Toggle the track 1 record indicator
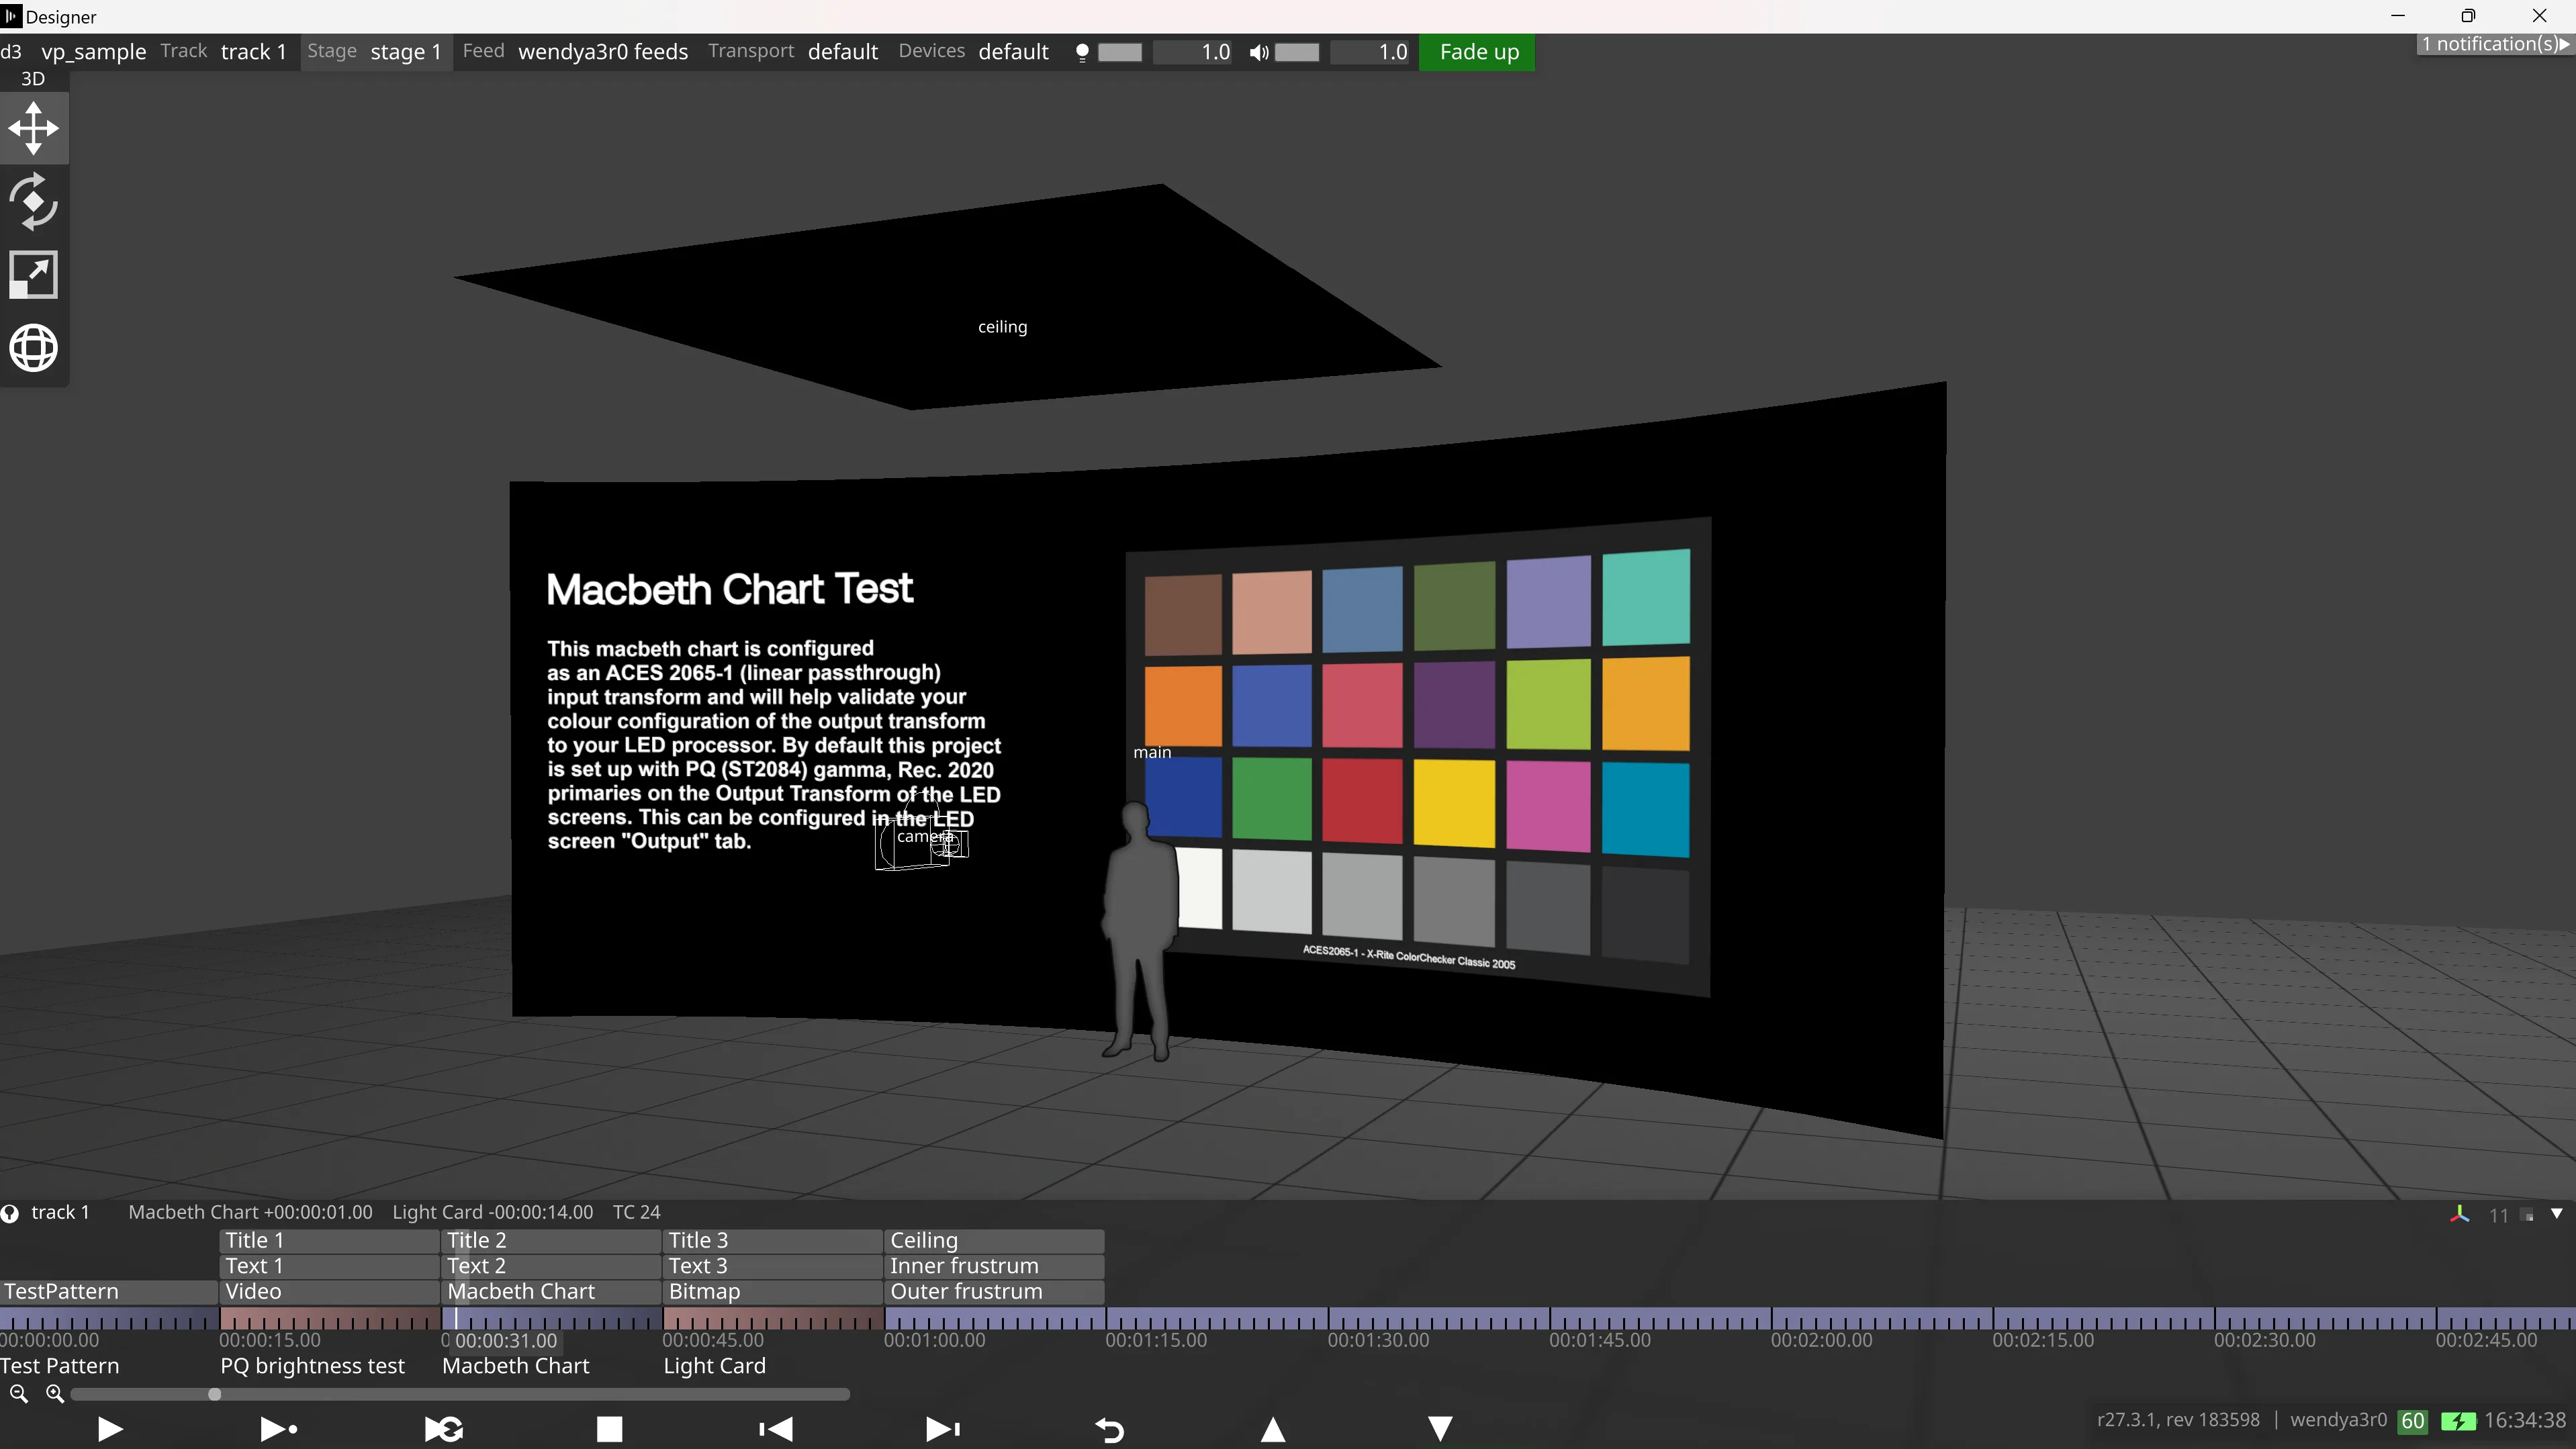Image resolution: width=2576 pixels, height=1449 pixels. [x=11, y=1212]
